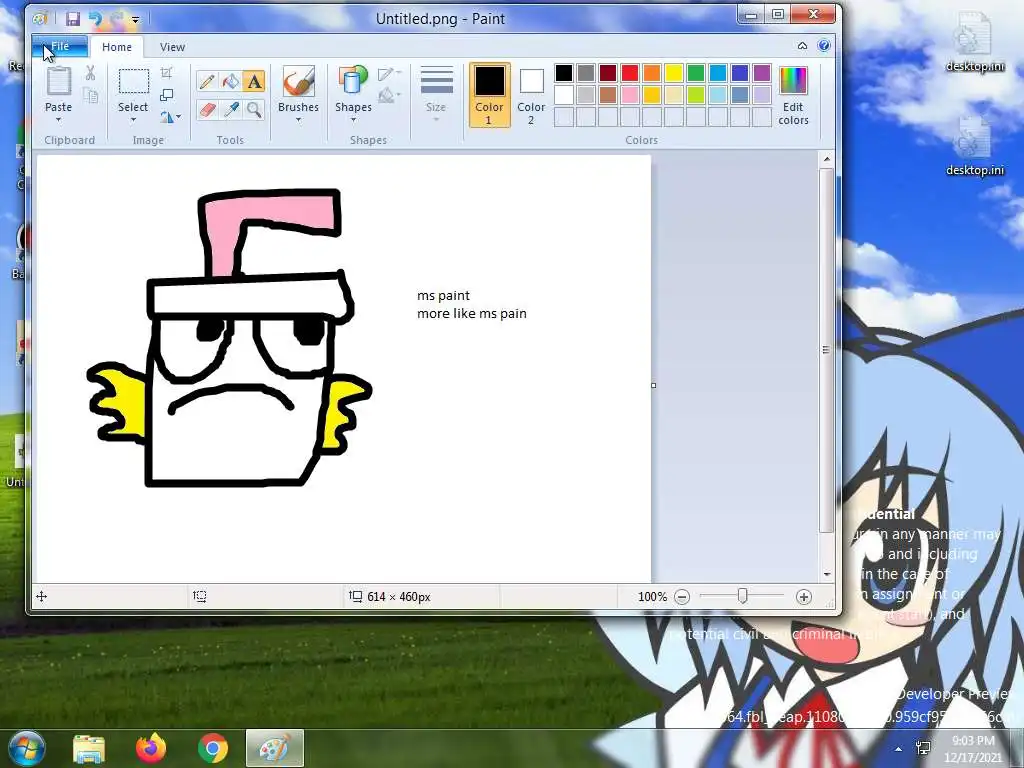This screenshot has width=1024, height=768.
Task: Click the Redo arrow in quick access toolbar
Action: (116, 19)
